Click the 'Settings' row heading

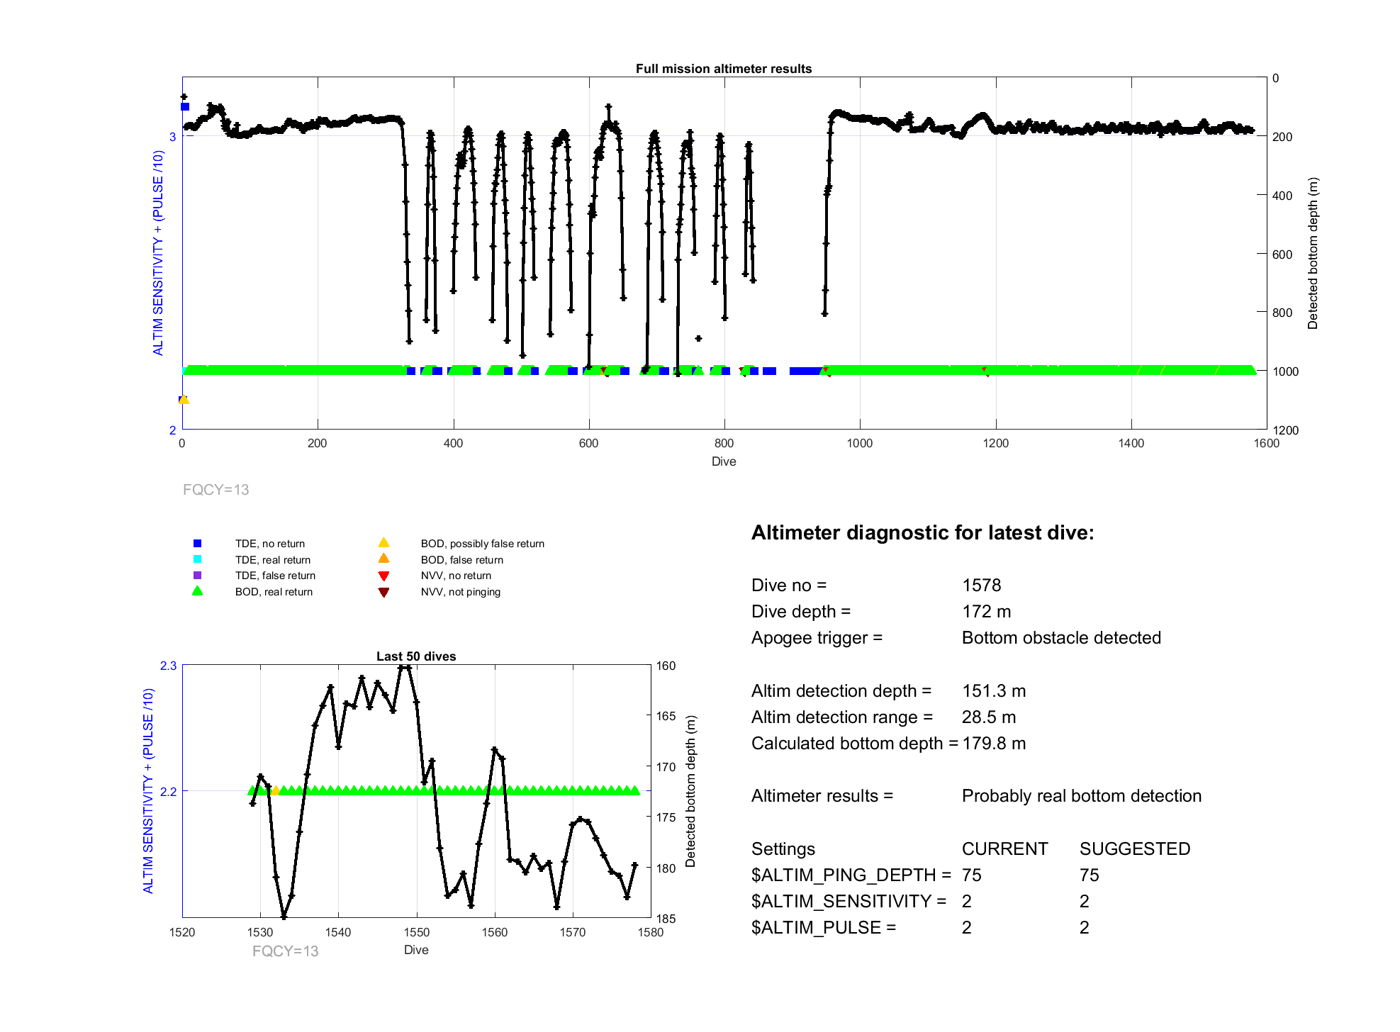coord(783,849)
